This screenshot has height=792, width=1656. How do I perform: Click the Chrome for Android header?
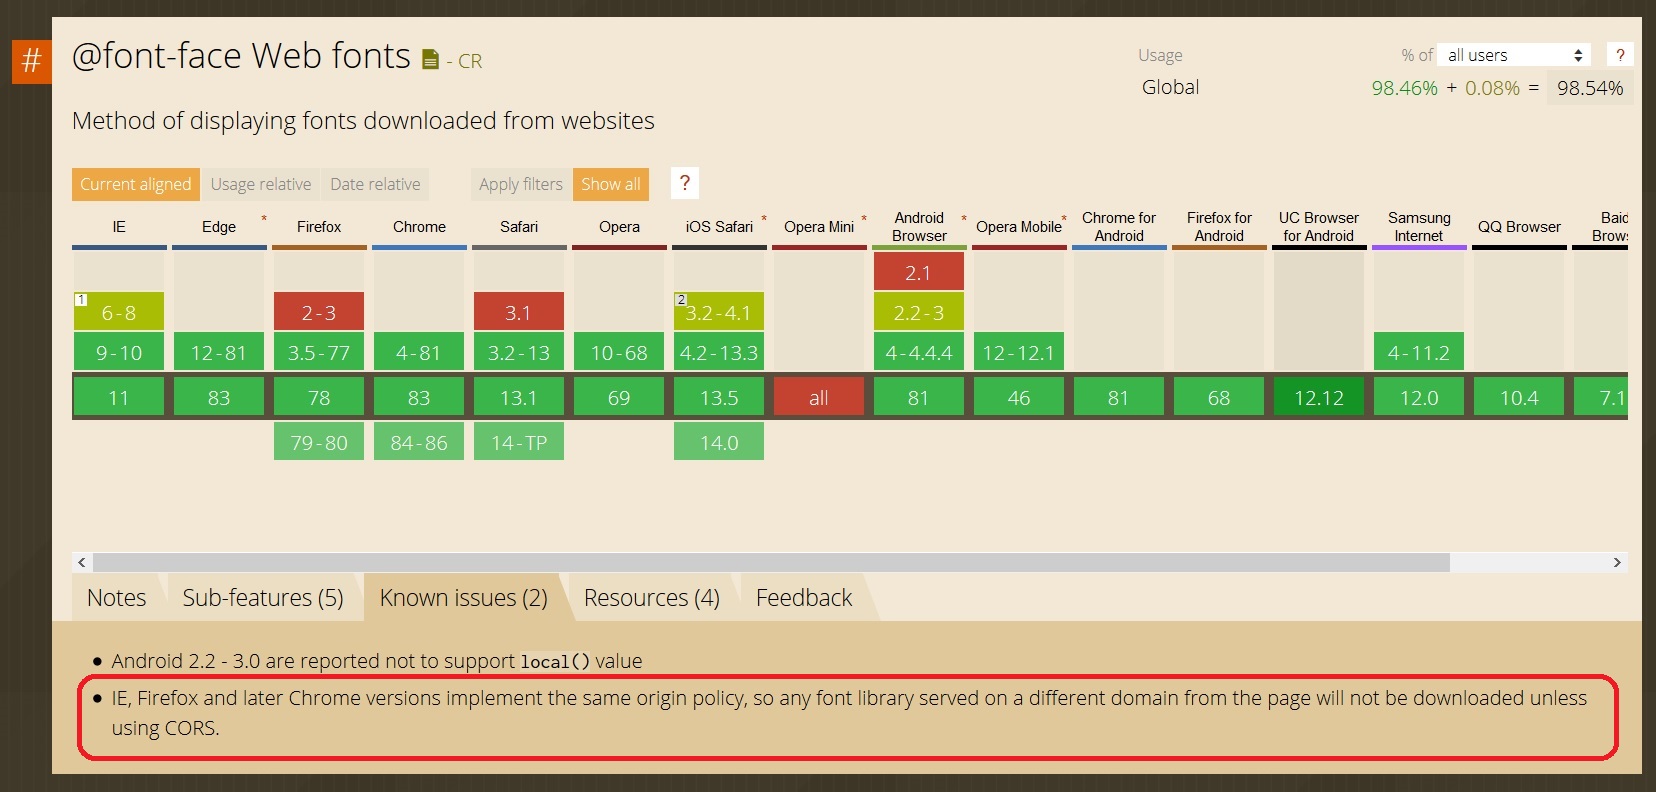click(x=1119, y=227)
